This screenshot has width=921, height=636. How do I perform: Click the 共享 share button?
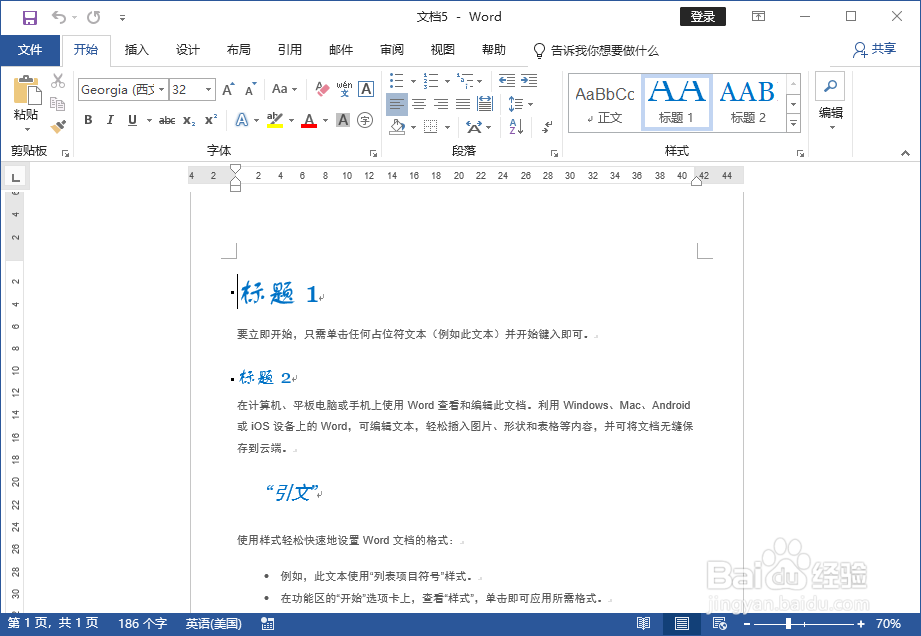tap(875, 49)
